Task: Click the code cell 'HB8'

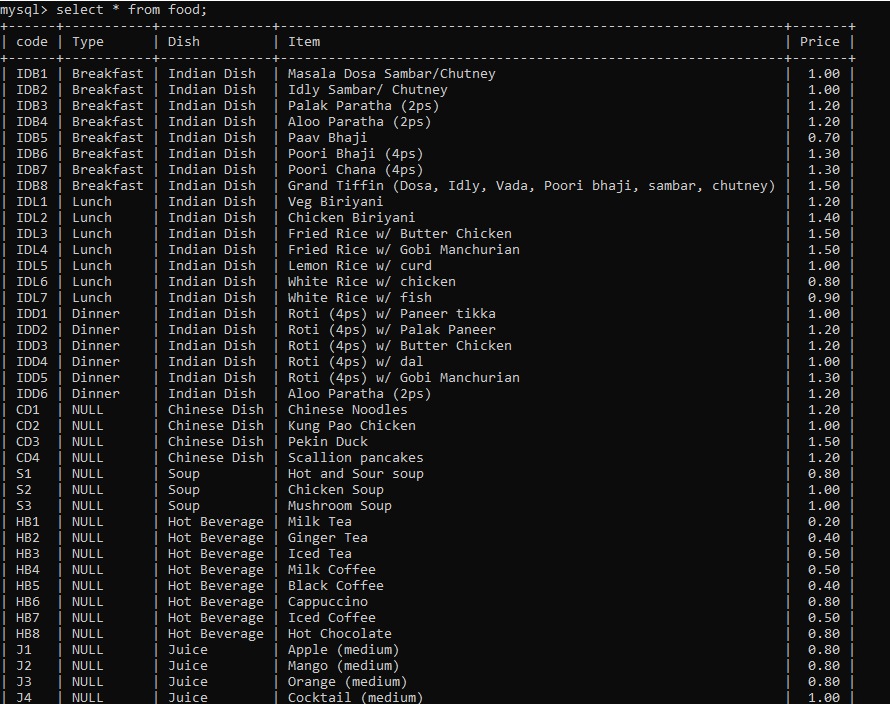Action: (x=28, y=633)
